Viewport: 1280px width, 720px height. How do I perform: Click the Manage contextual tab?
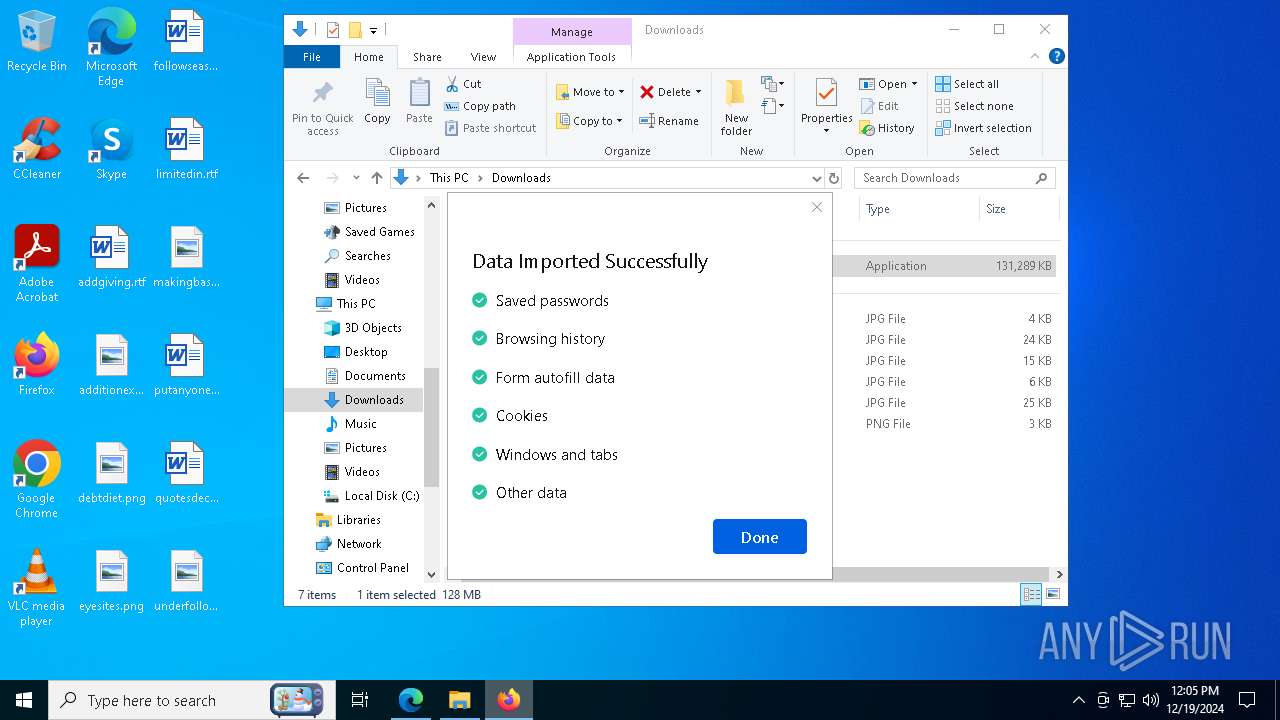click(572, 32)
